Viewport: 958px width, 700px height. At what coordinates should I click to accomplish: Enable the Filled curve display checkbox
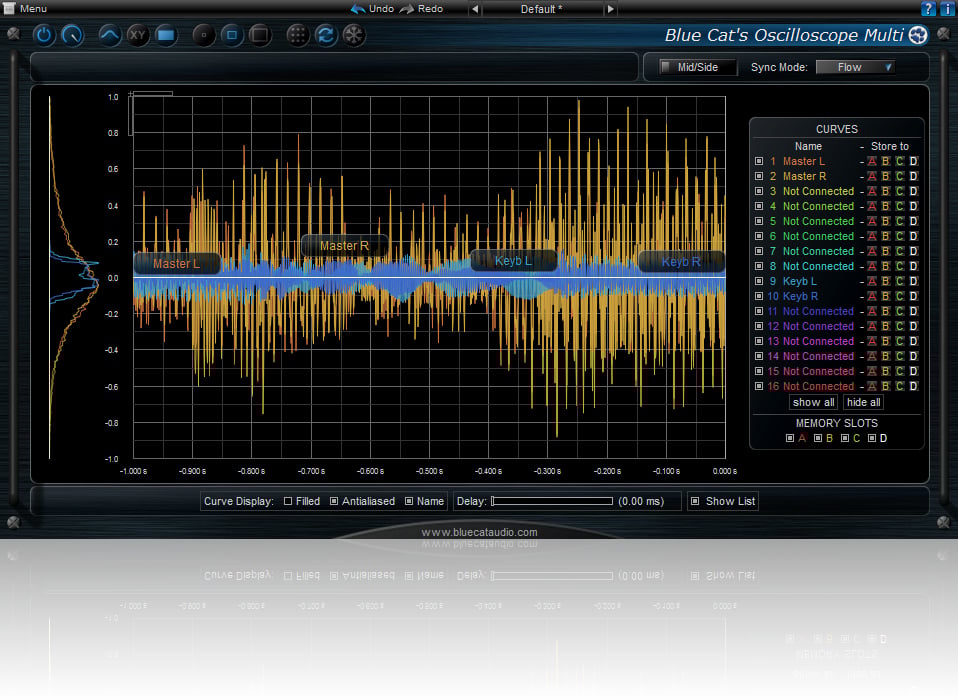(288, 501)
